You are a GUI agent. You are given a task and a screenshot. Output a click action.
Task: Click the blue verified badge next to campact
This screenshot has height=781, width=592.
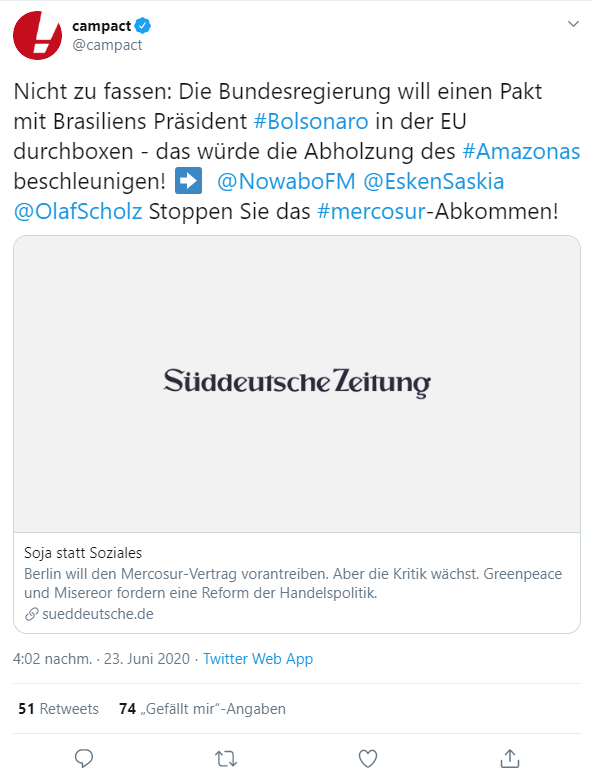tap(143, 25)
